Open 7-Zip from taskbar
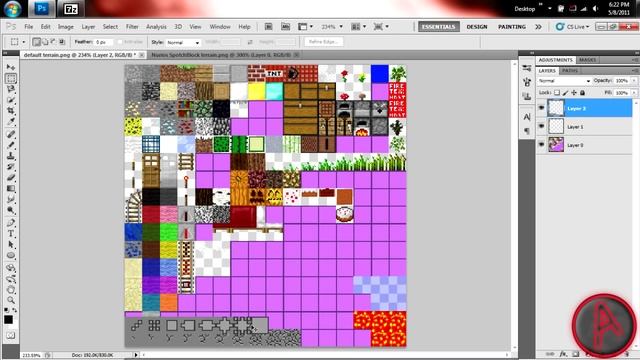 pos(71,9)
